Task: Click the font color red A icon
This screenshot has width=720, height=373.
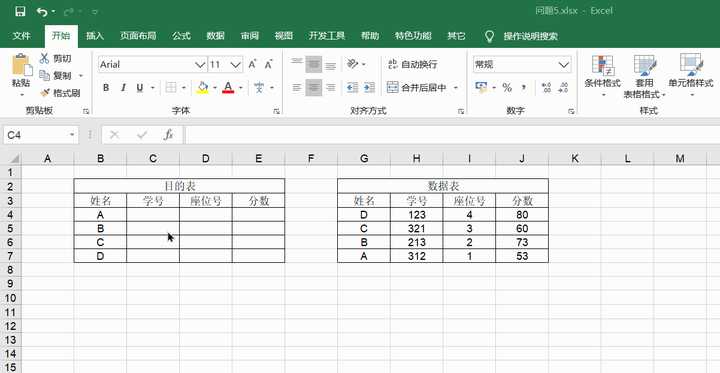Action: click(x=228, y=87)
